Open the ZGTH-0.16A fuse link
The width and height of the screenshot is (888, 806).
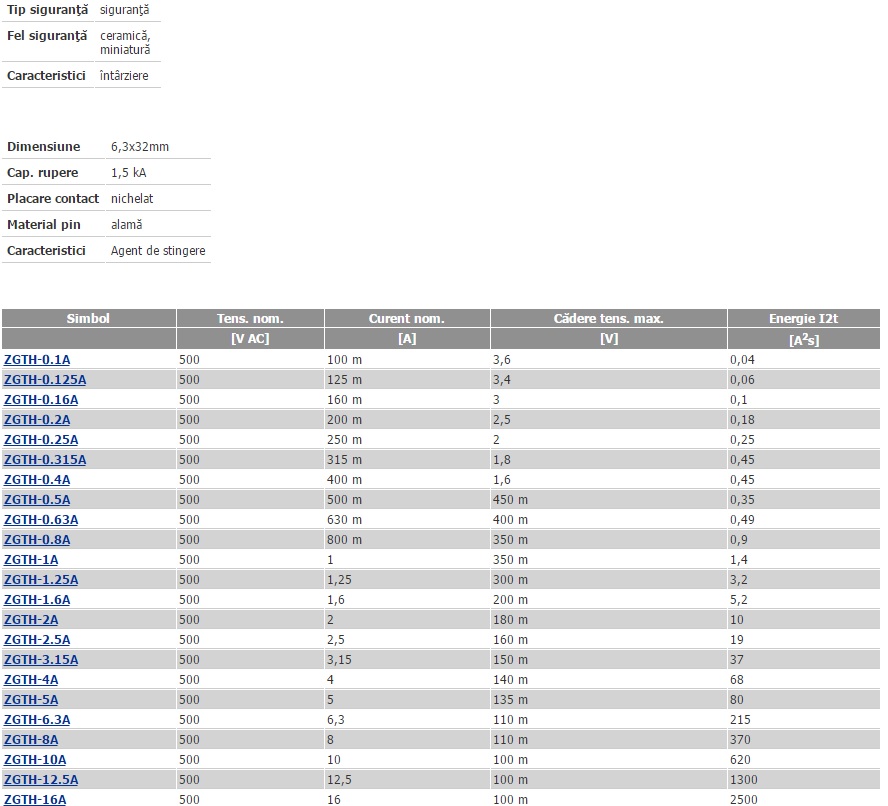click(x=41, y=400)
